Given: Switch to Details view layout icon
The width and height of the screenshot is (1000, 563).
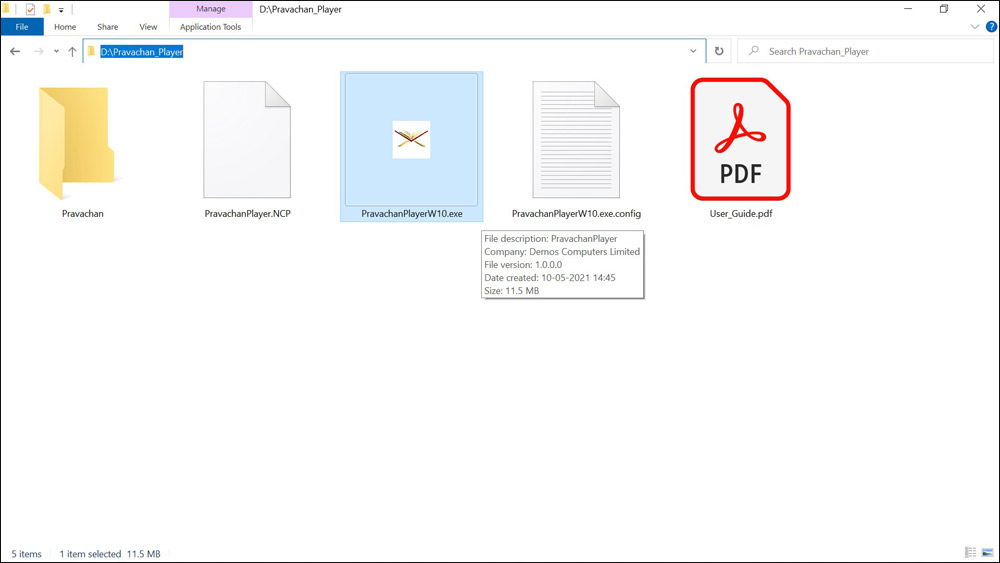Looking at the screenshot, I should [x=971, y=553].
